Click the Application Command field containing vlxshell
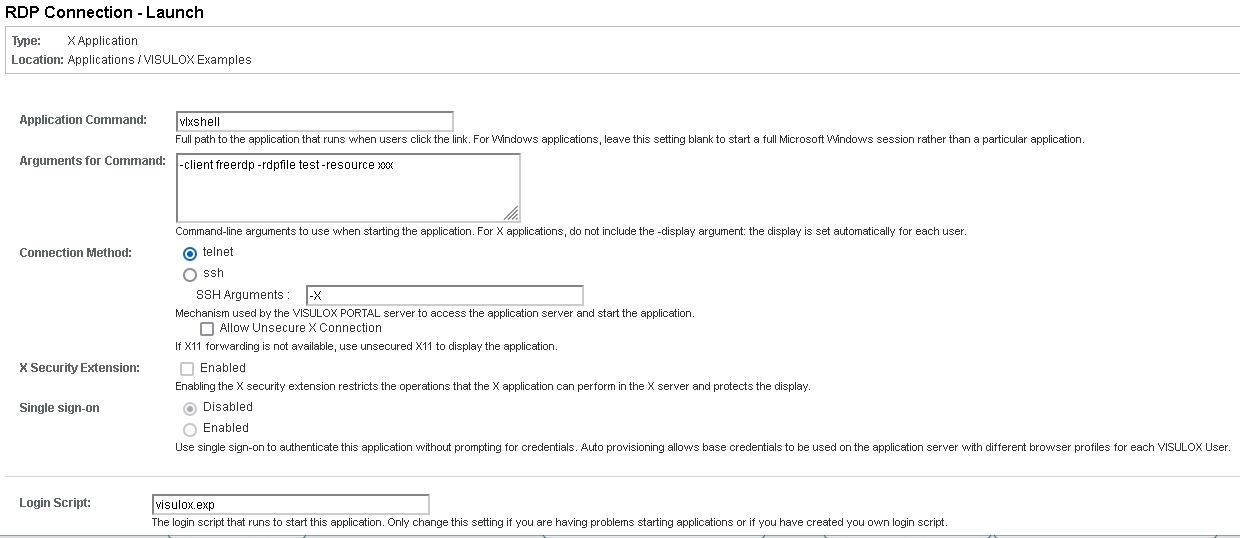 pos(314,121)
